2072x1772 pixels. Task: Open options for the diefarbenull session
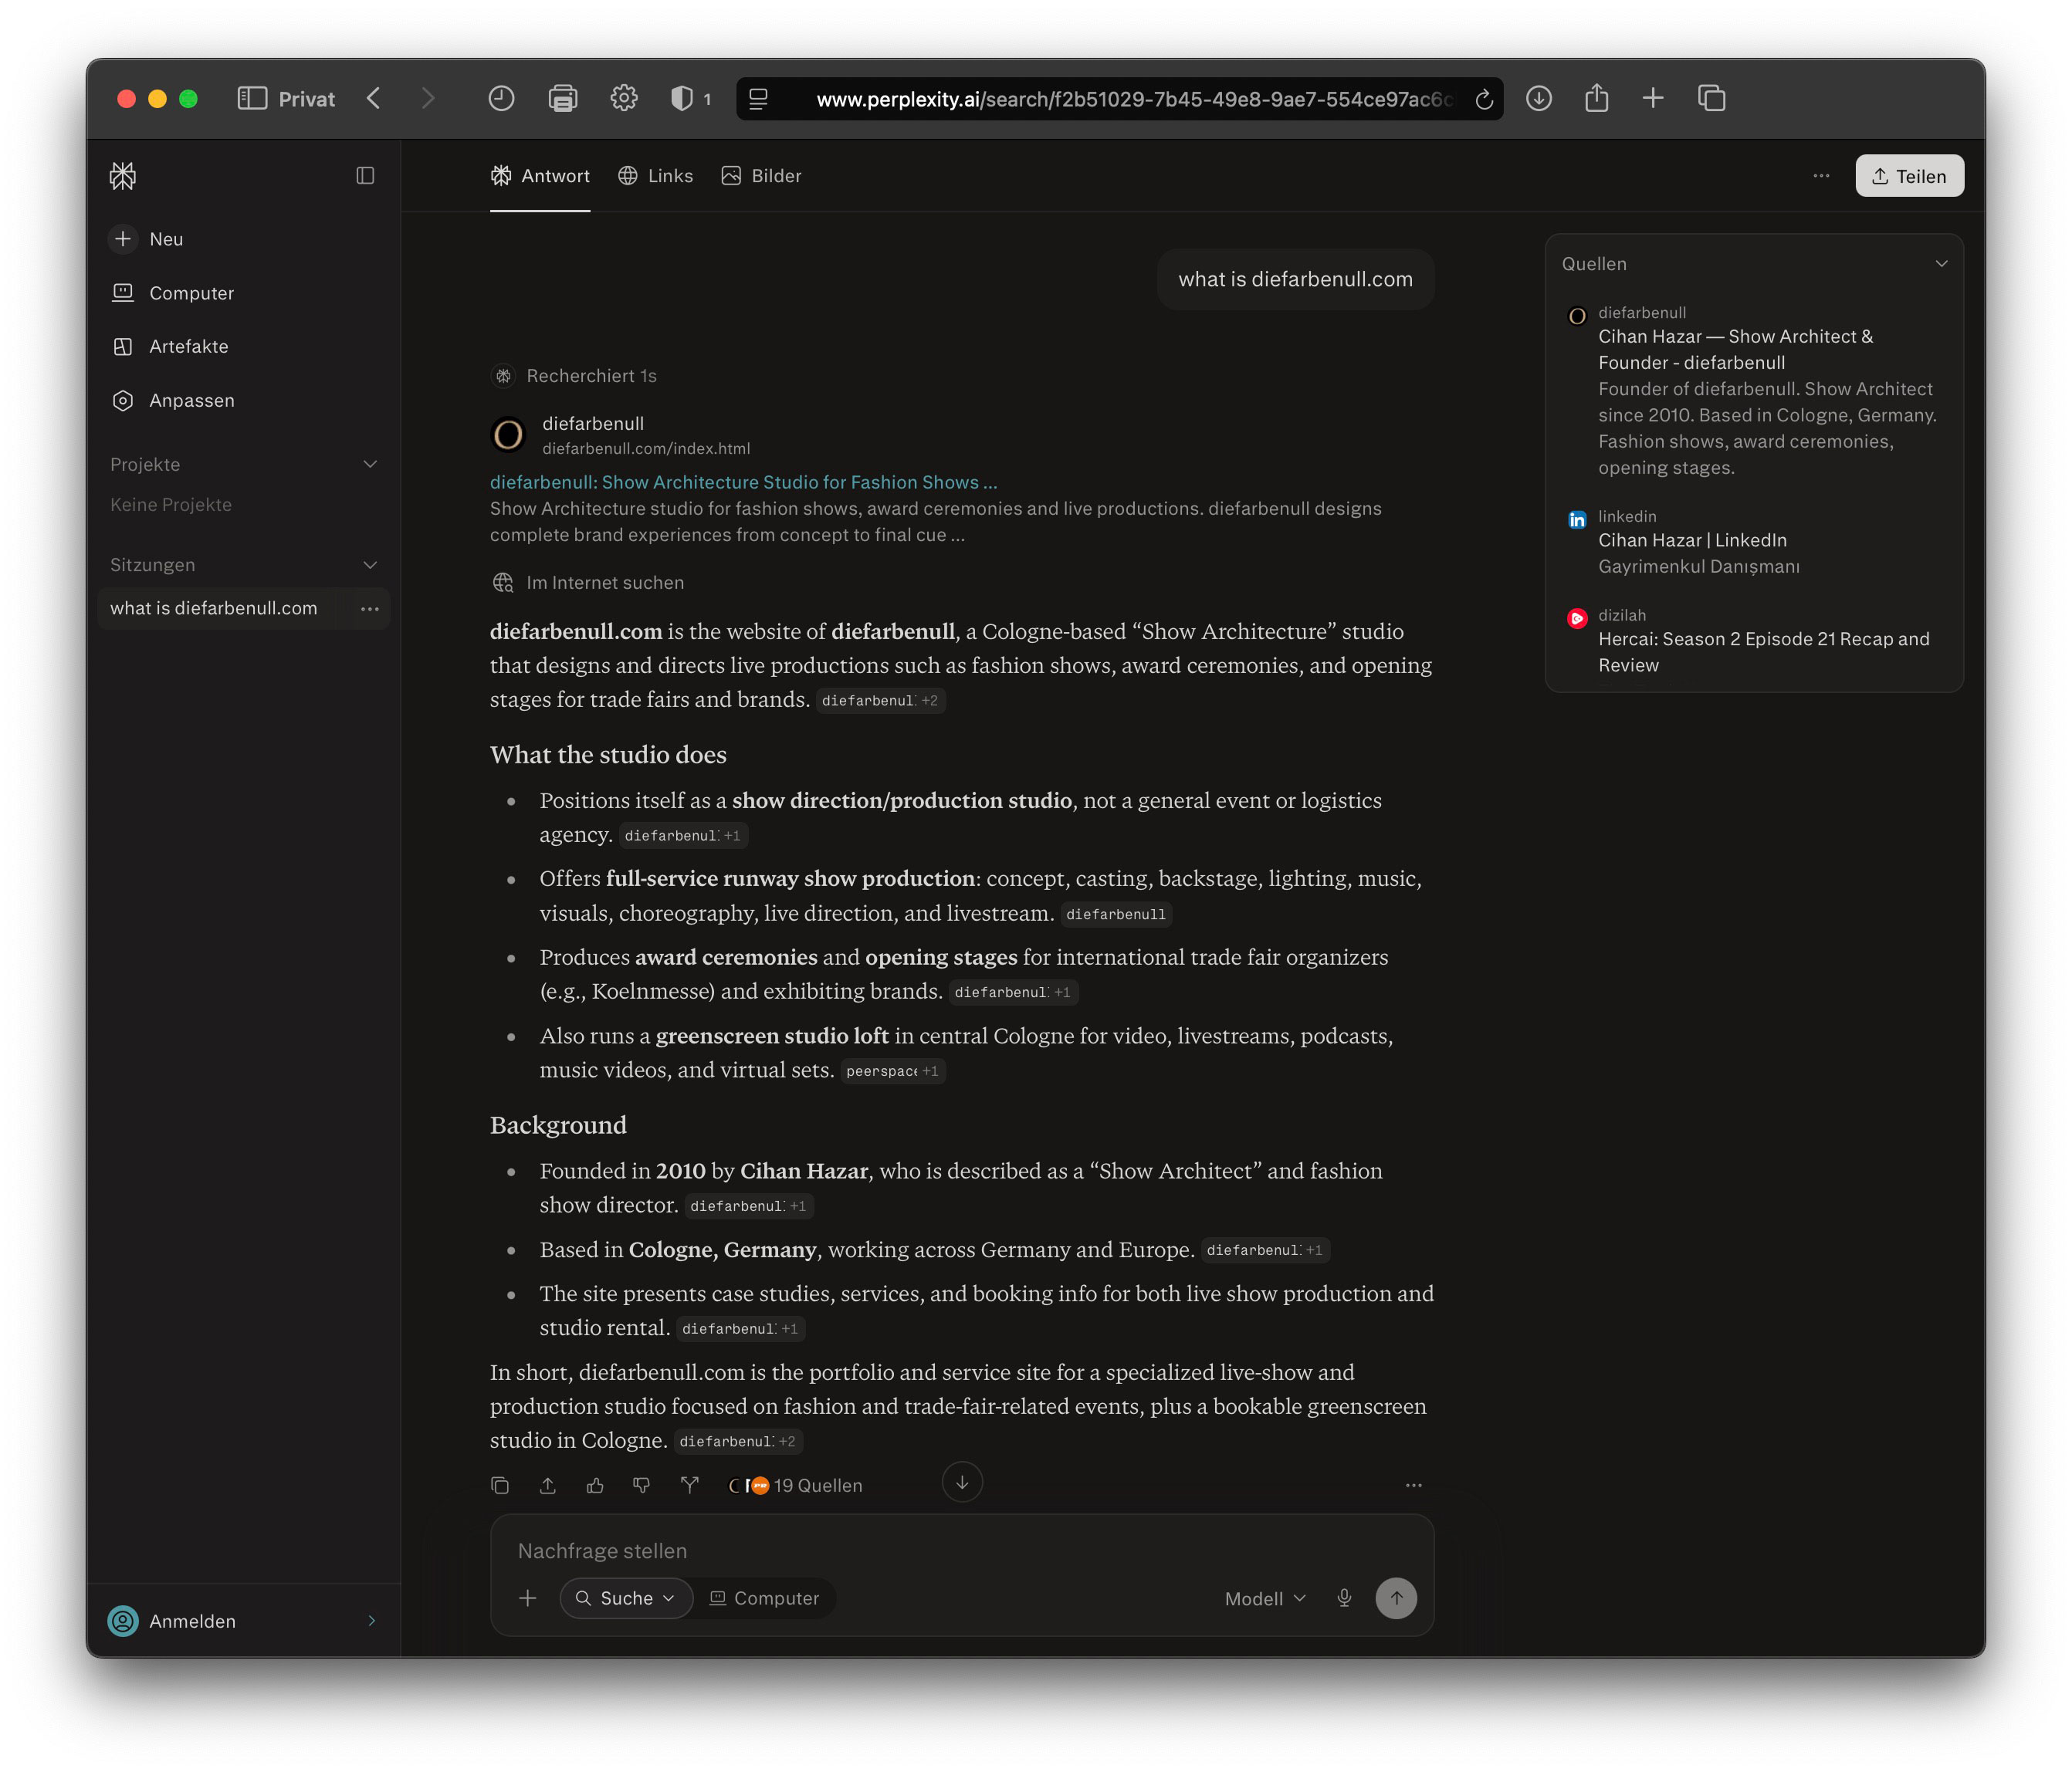[x=370, y=609]
